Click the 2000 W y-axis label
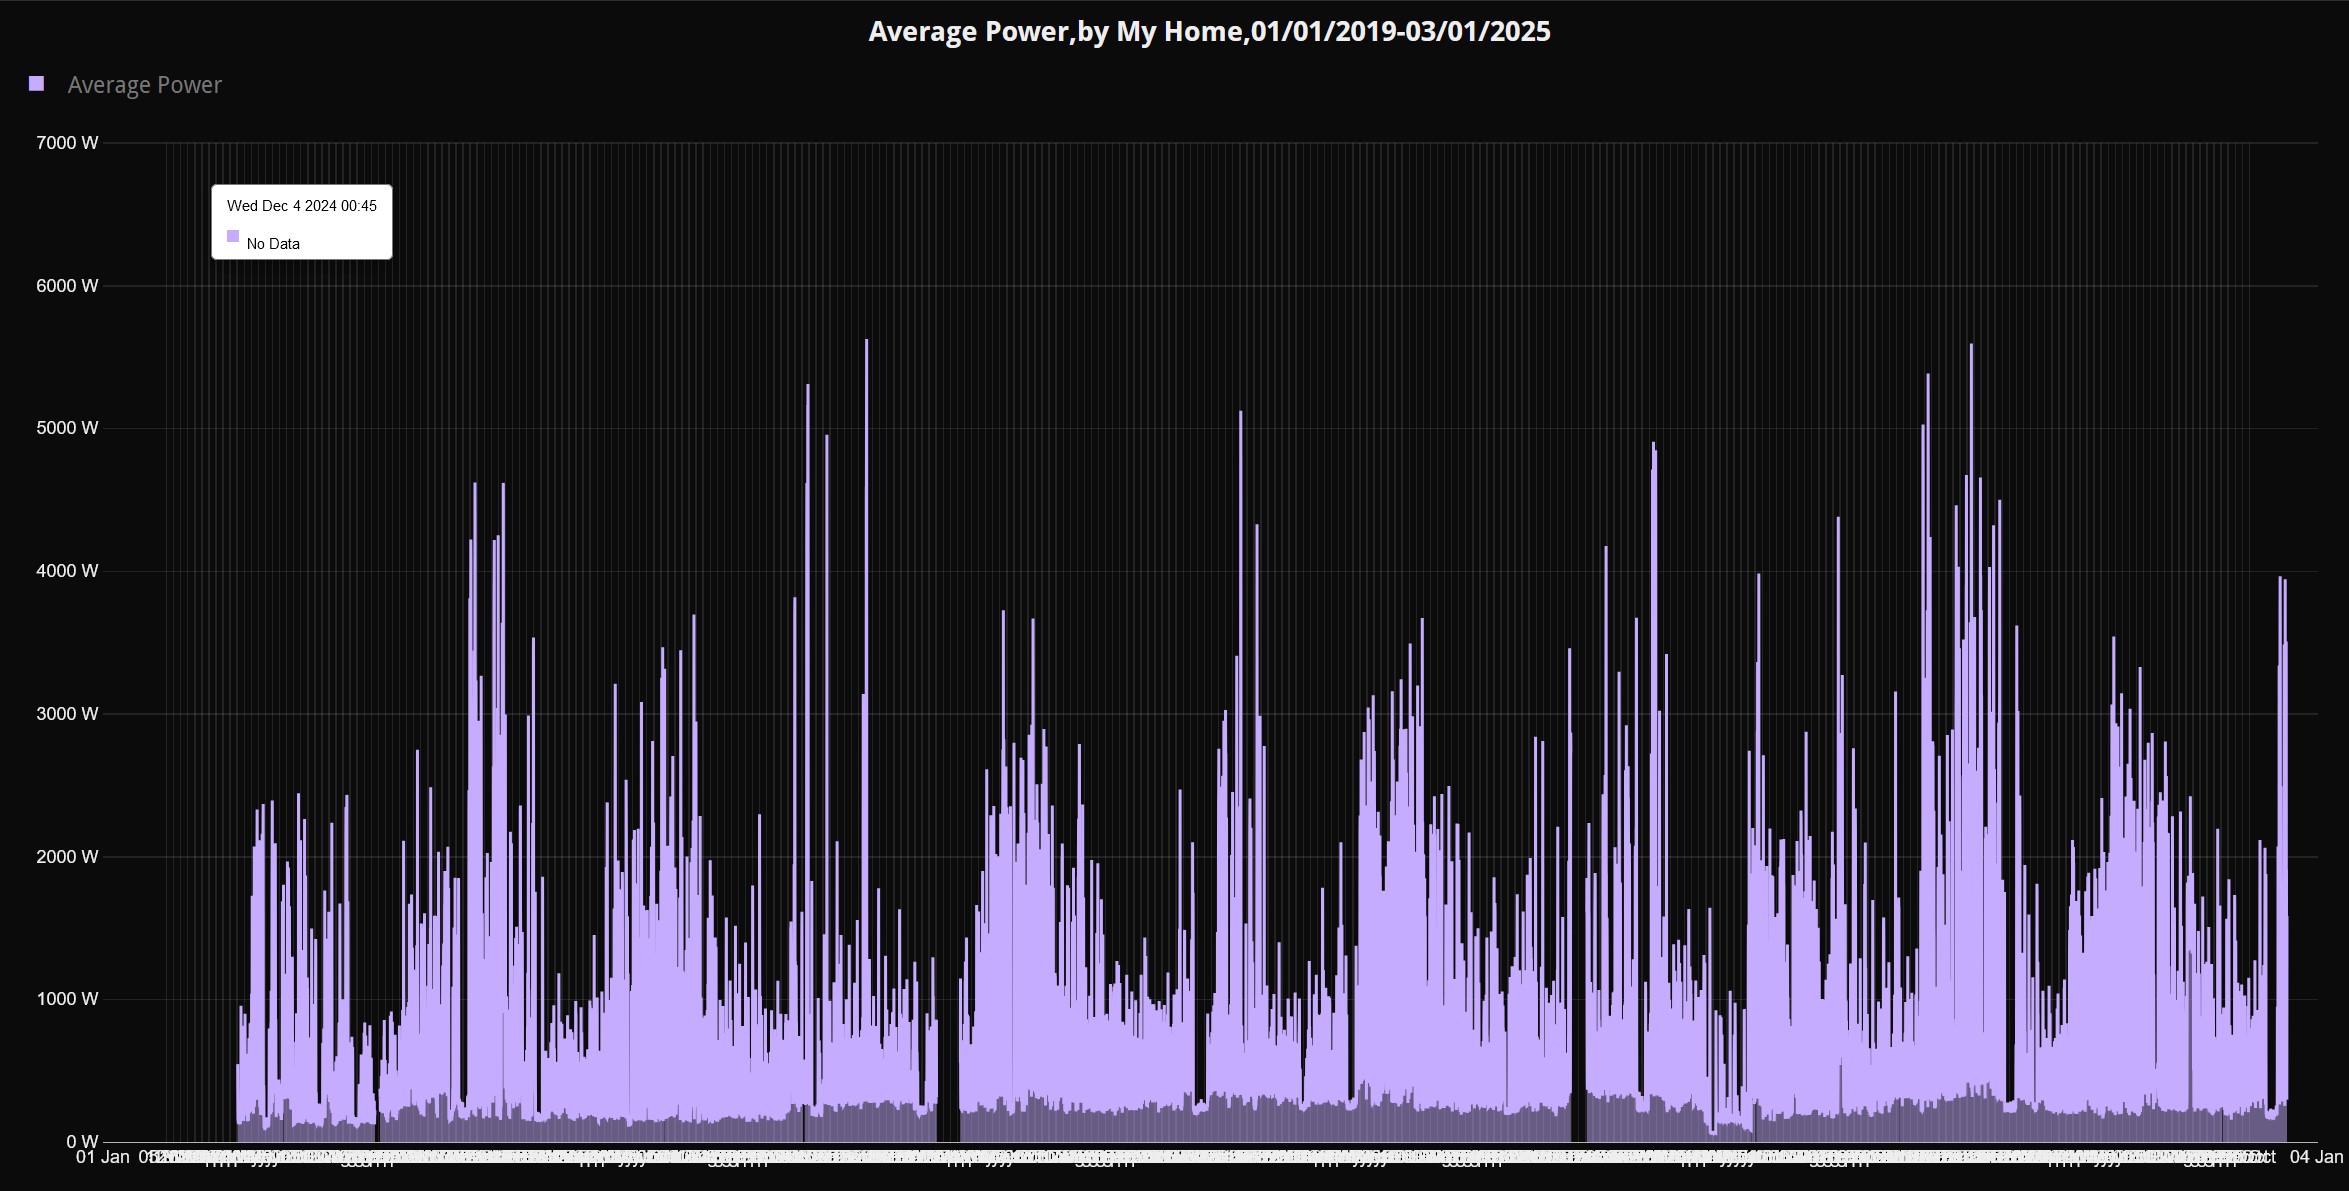This screenshot has width=2349, height=1191. [67, 857]
